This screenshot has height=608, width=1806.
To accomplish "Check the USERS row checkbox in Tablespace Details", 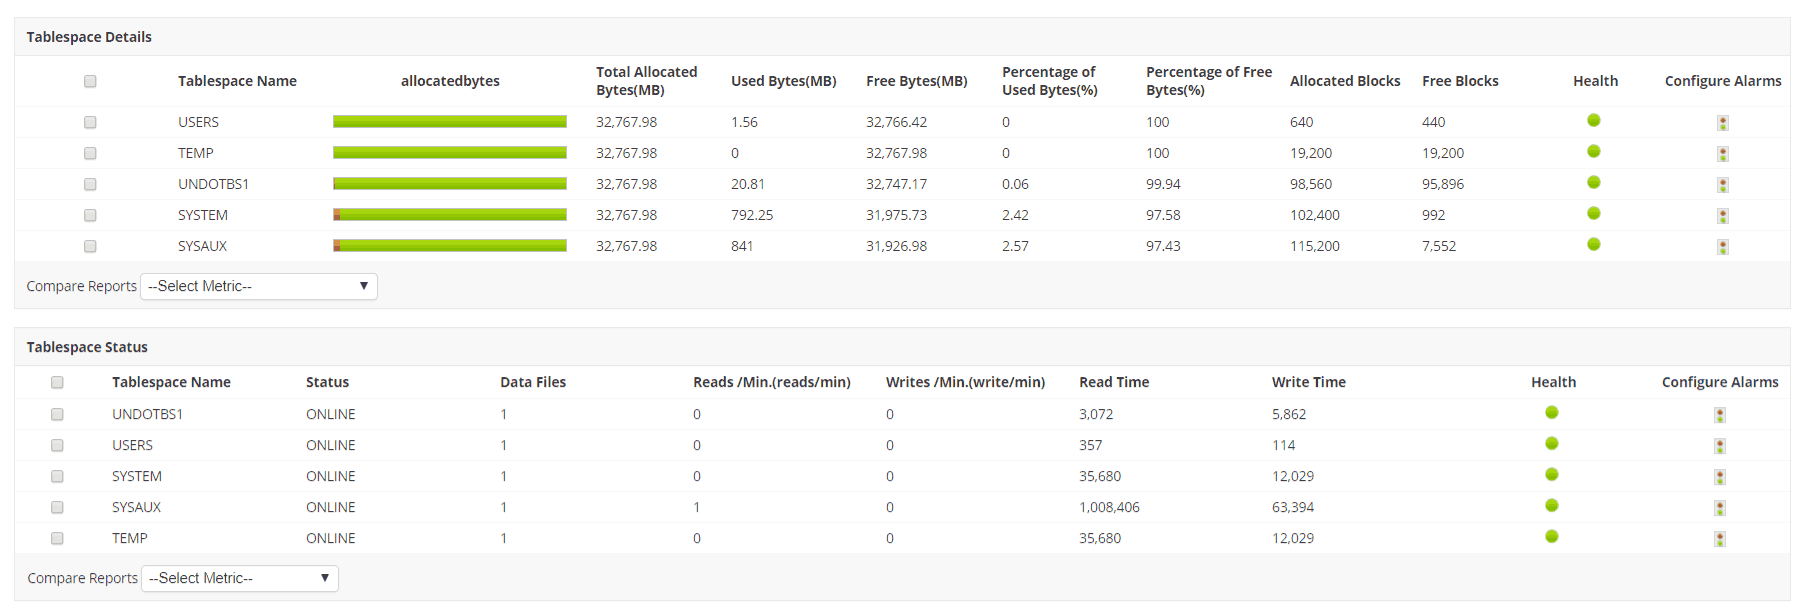I will click(x=90, y=122).
